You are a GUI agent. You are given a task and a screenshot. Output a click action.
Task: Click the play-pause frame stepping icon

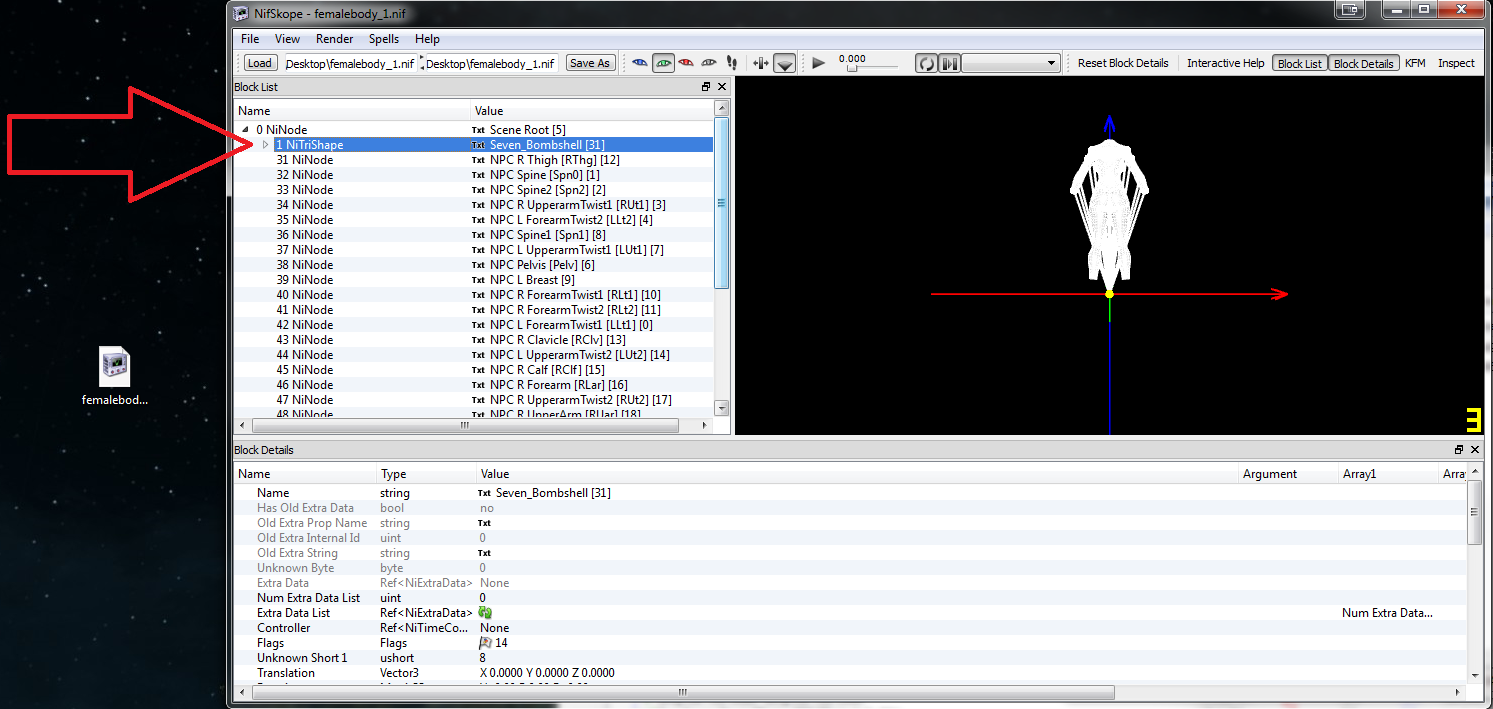coord(949,62)
